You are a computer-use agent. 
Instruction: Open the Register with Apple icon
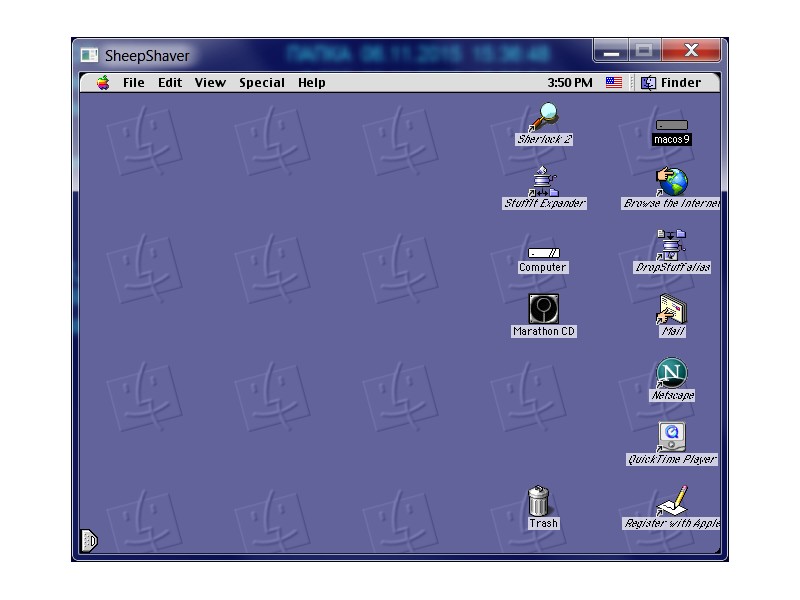pos(672,501)
